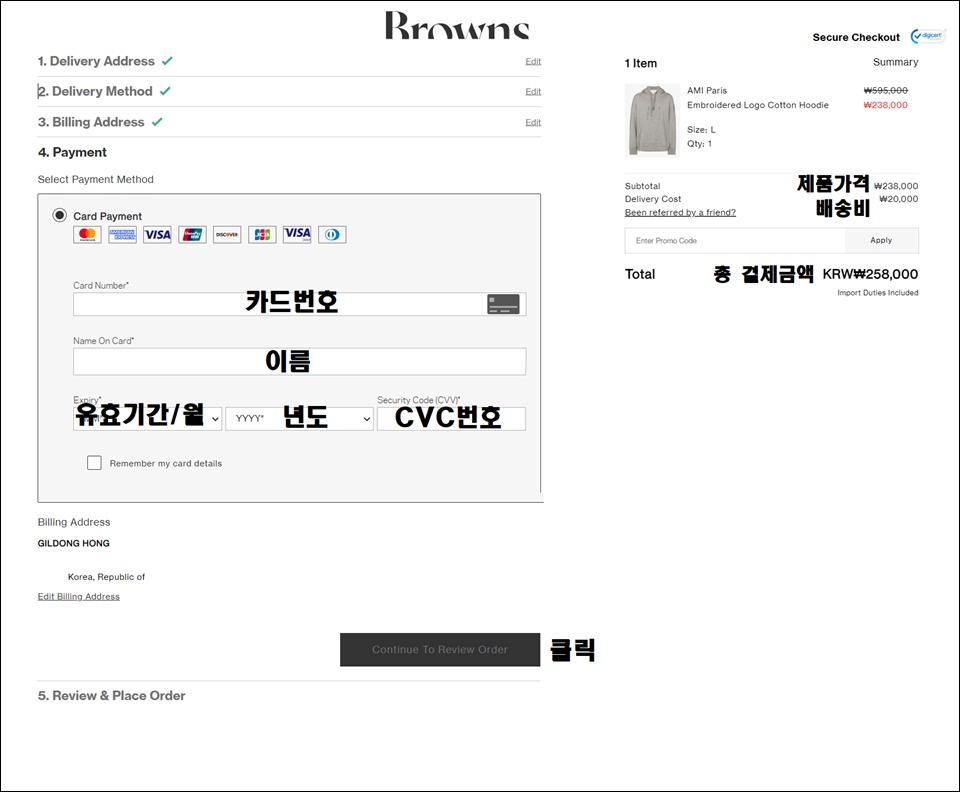Image resolution: width=960 pixels, height=792 pixels.
Task: Click the credit card icon in Card Number field
Action: [x=503, y=304]
